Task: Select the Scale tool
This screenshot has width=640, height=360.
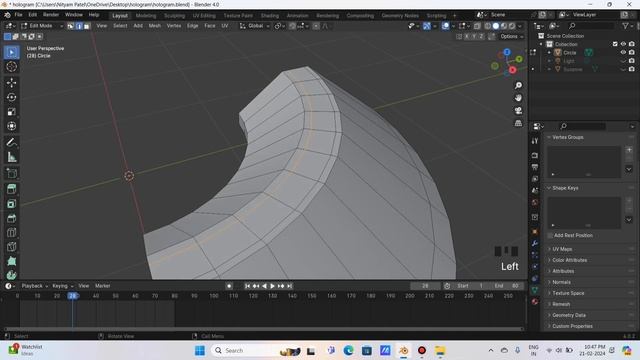Action: [11, 111]
